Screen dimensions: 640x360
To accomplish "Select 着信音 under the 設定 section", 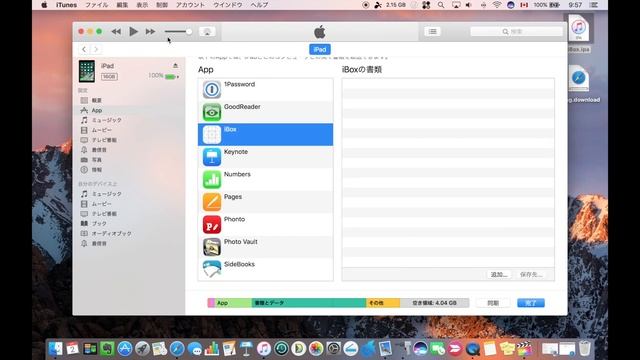I will 99,150.
